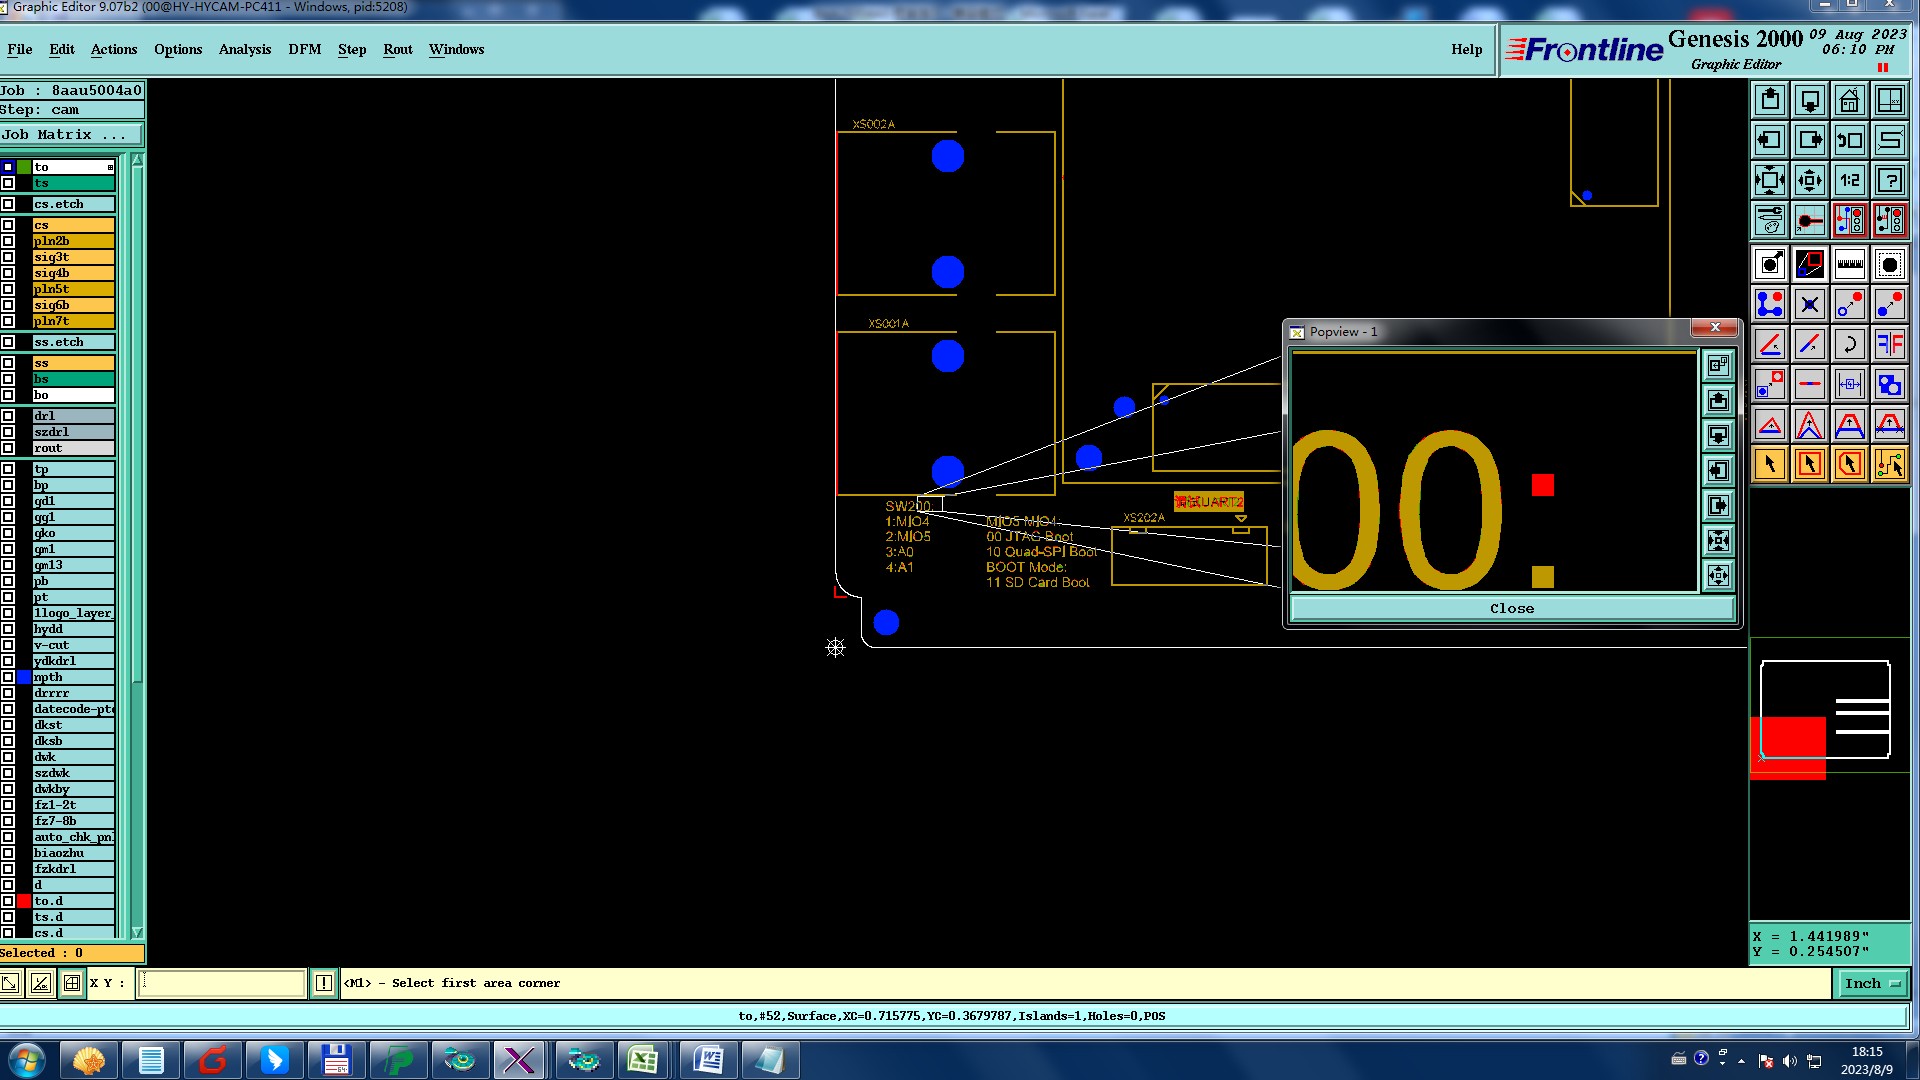Click the Home view house icon
The height and width of the screenshot is (1080, 1920).
pos(1850,100)
